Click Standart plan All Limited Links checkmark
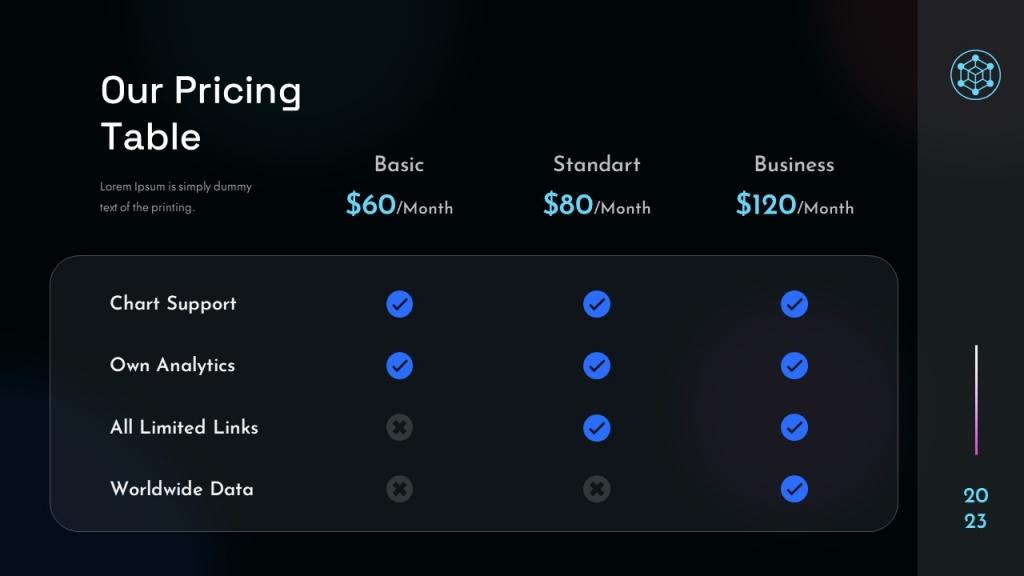This screenshot has height=576, width=1024. point(597,428)
